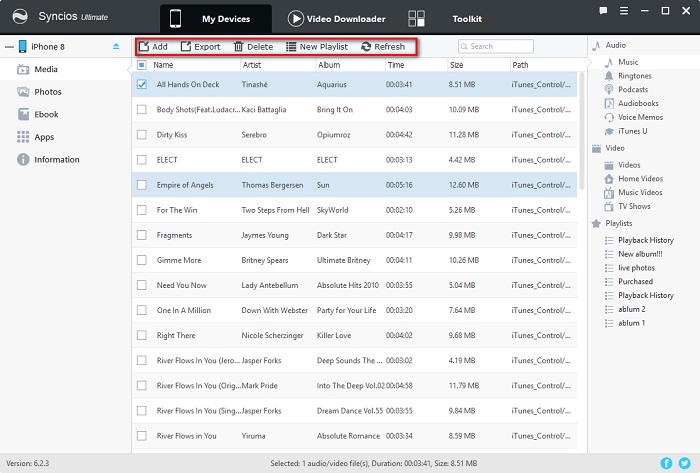Check the For The Win checkbox
Viewport: 700px width, 473px height.
[142, 210]
